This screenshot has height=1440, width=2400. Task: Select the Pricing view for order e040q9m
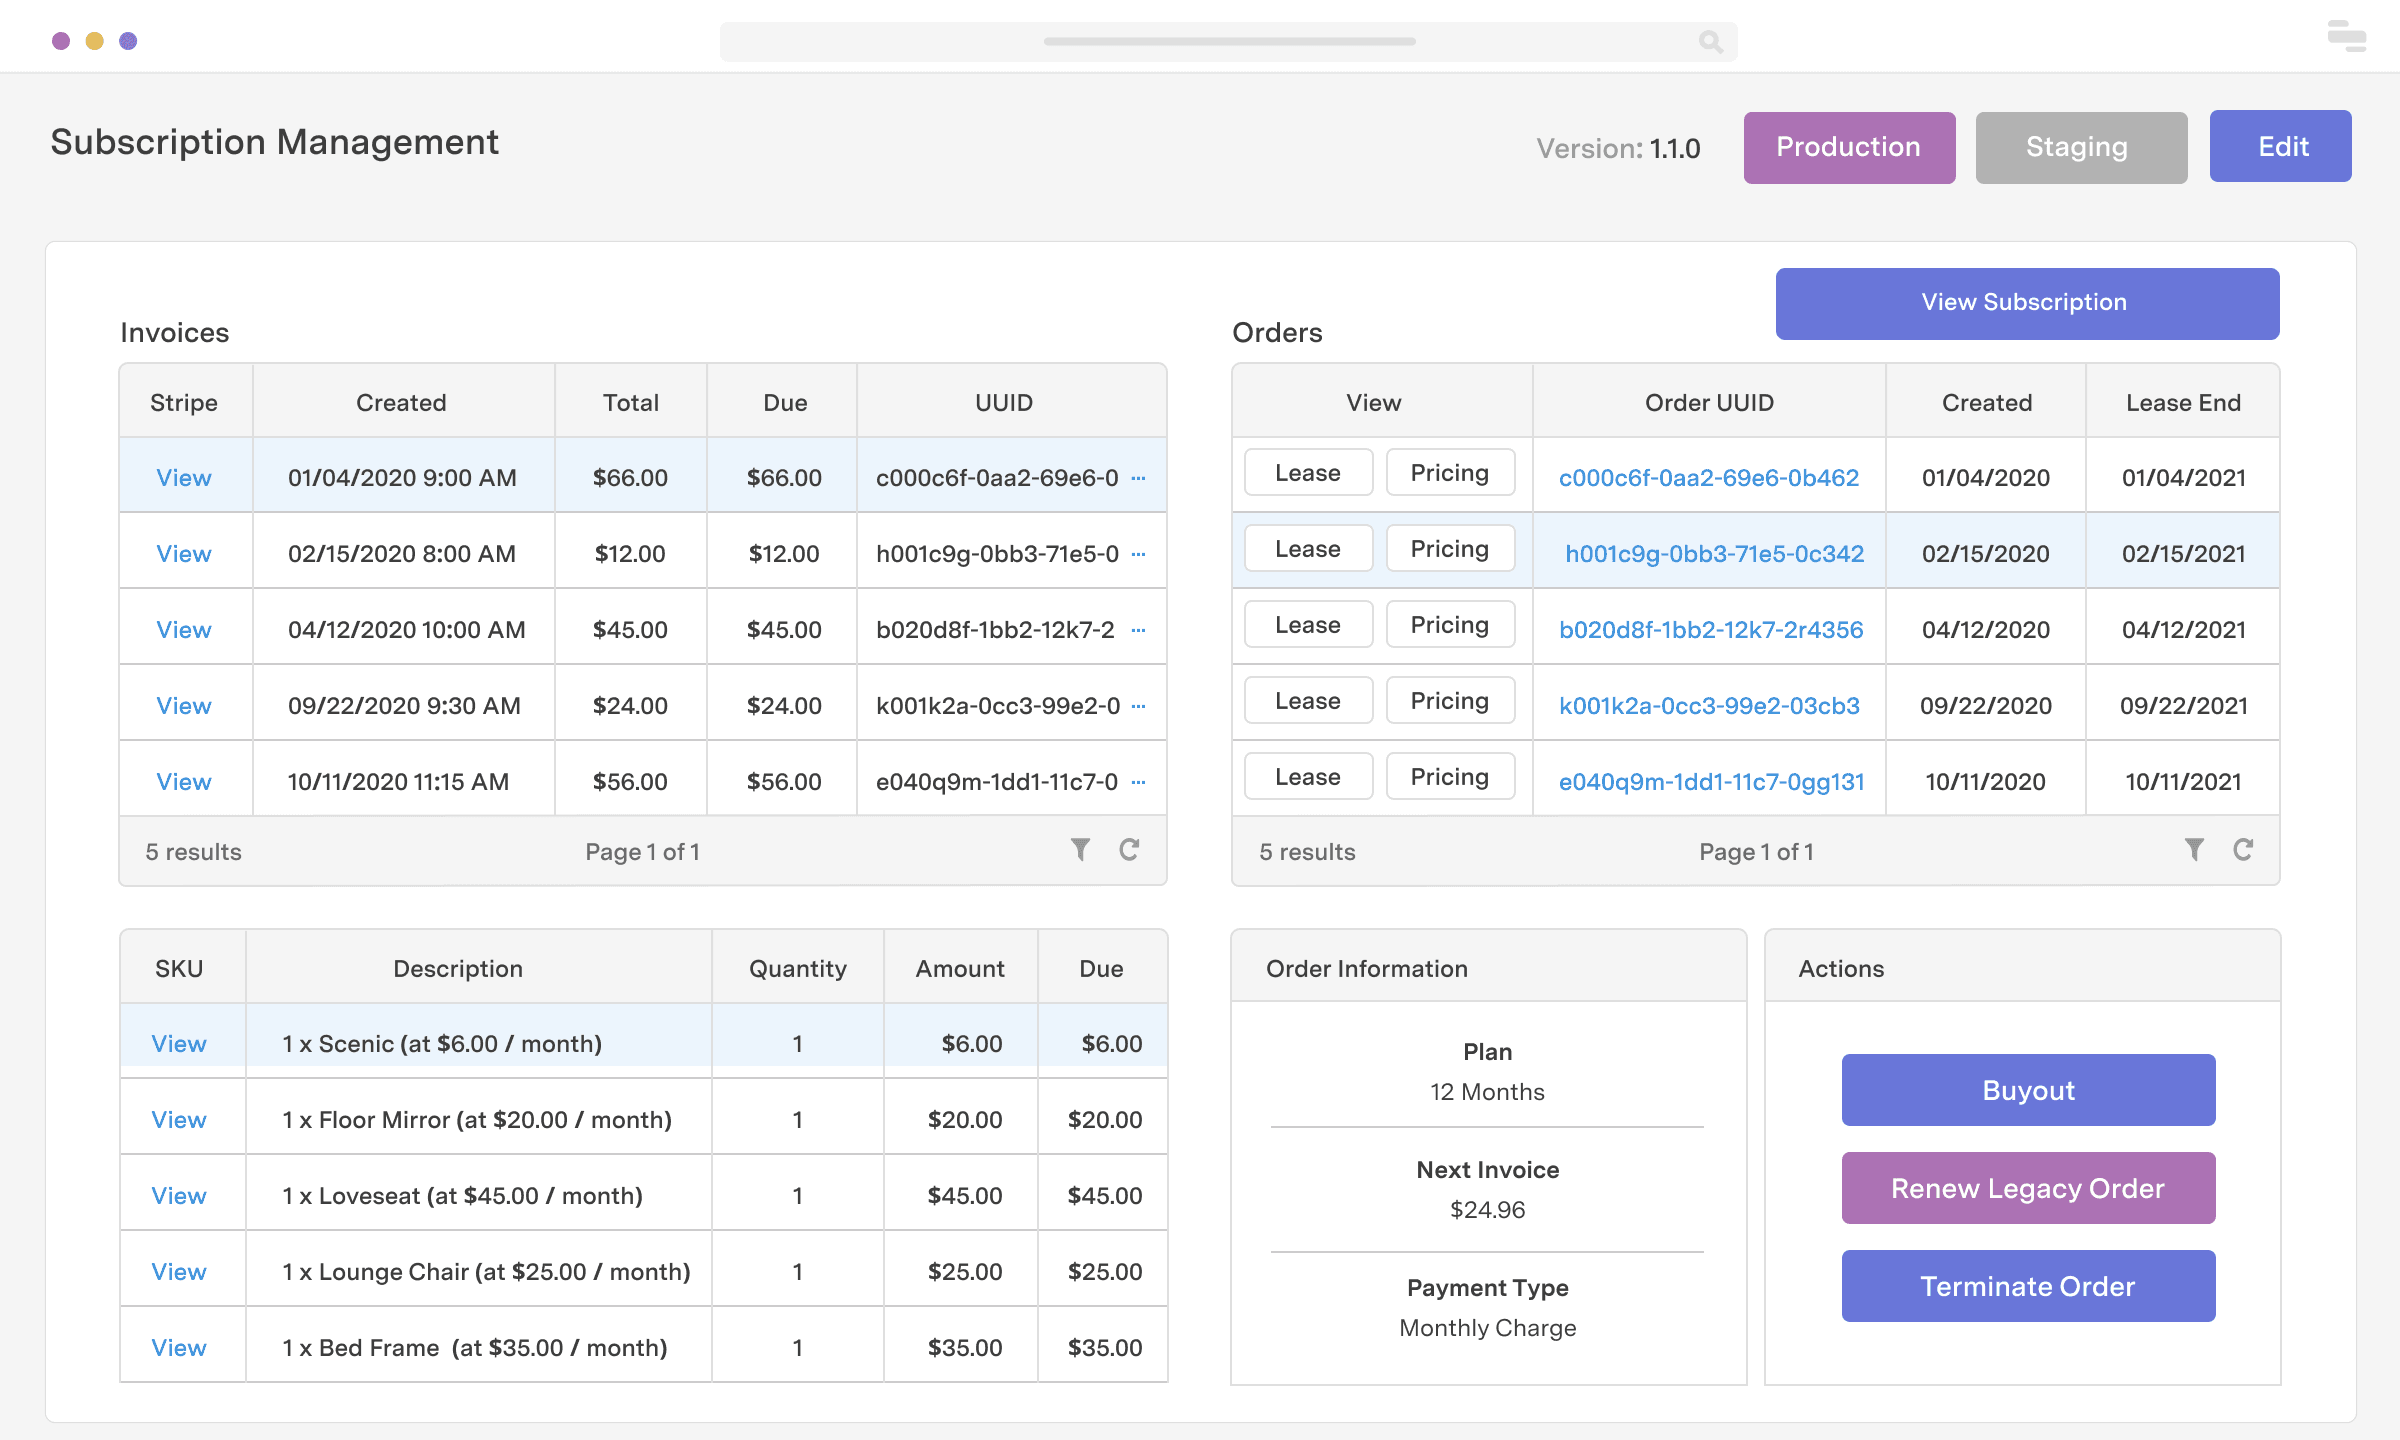pyautogui.click(x=1450, y=776)
